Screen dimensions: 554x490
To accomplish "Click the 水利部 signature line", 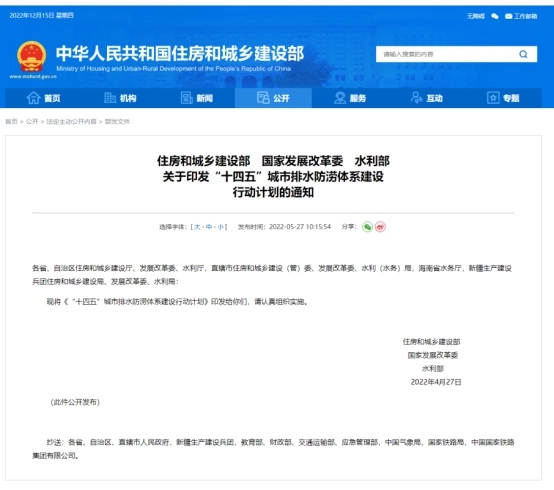I will click(432, 368).
